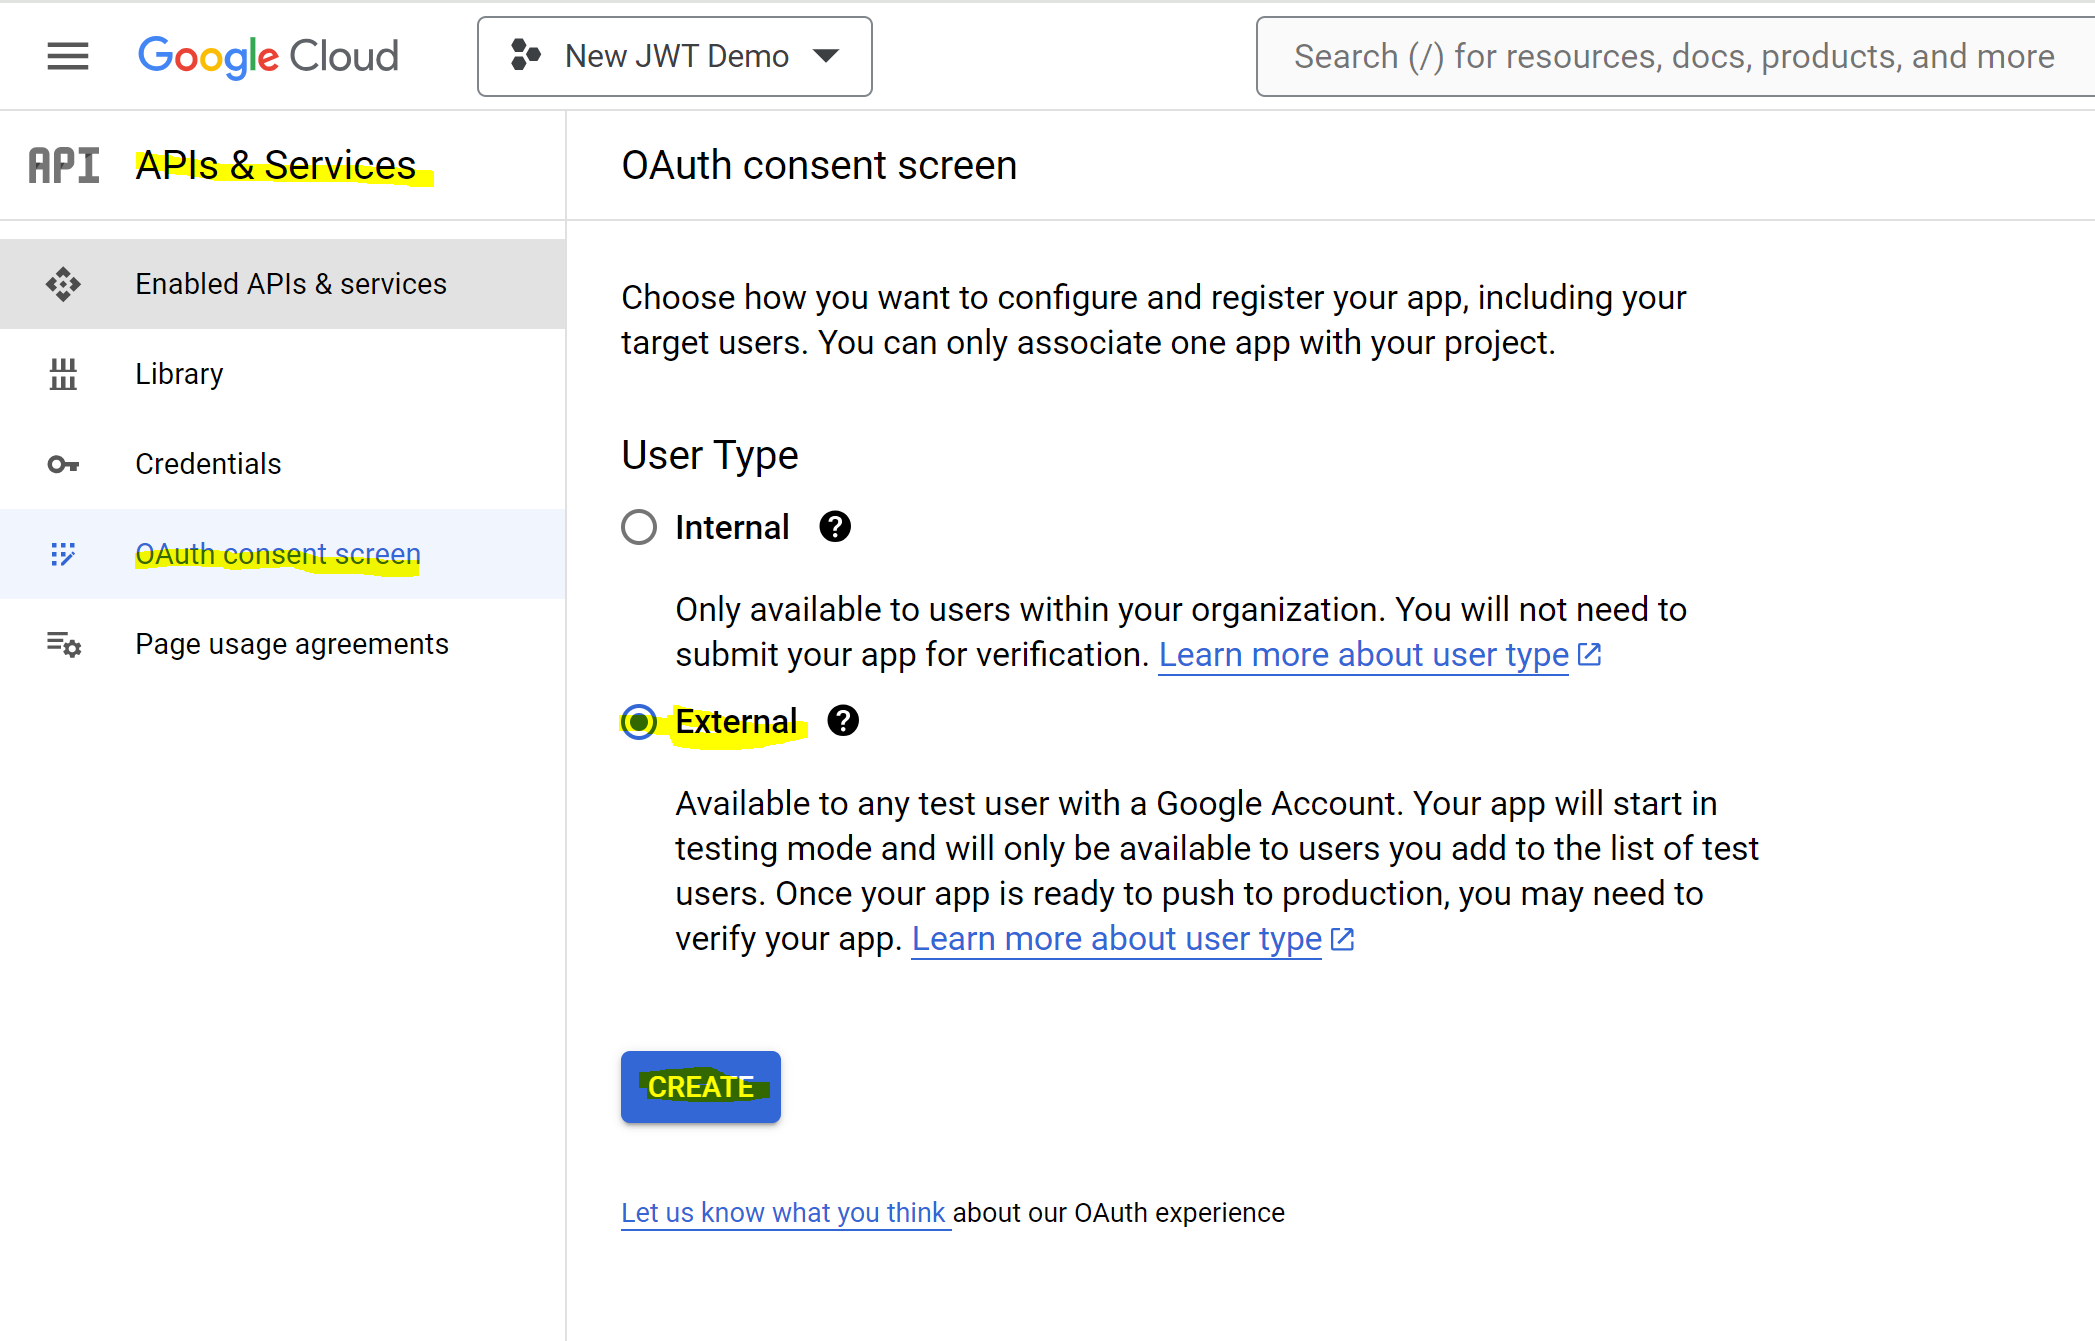Screen dimensions: 2095x1341
Task: Select the Internal user type radio button
Action: tap(639, 527)
